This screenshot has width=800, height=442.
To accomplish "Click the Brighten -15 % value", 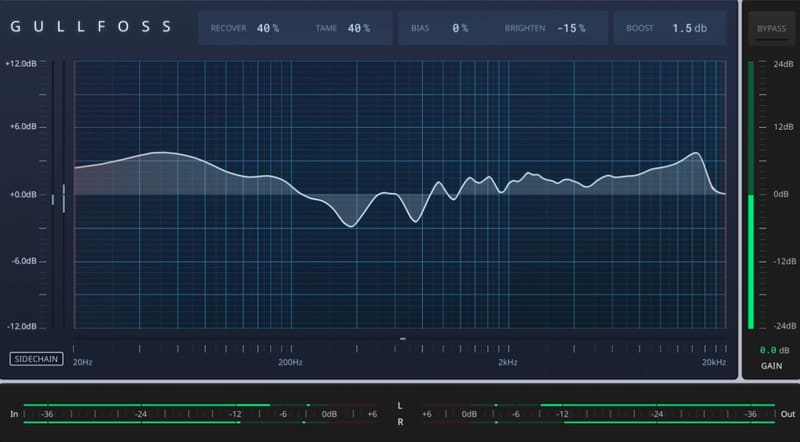I will pos(571,28).
